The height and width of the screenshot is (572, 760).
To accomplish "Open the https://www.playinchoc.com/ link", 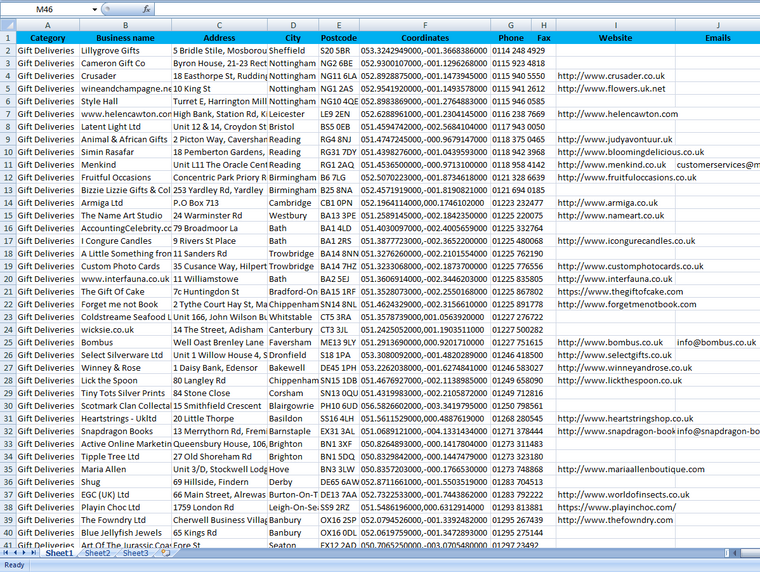I will 617,508.
